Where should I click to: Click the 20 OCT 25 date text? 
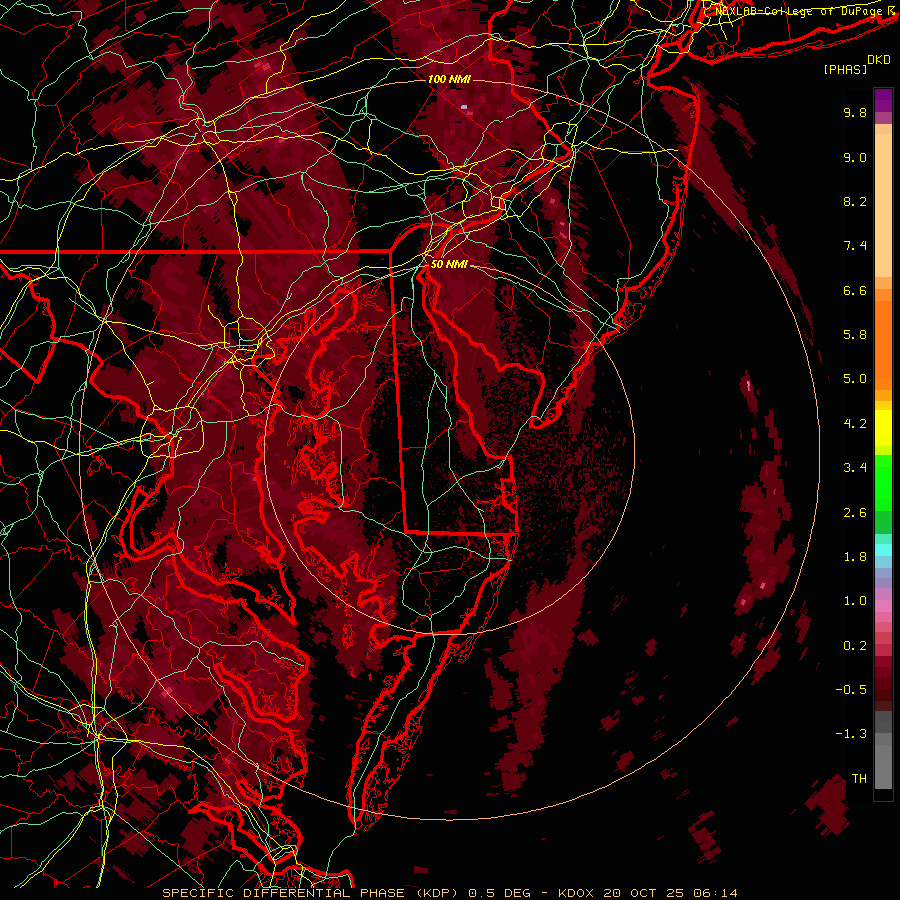click(x=645, y=893)
